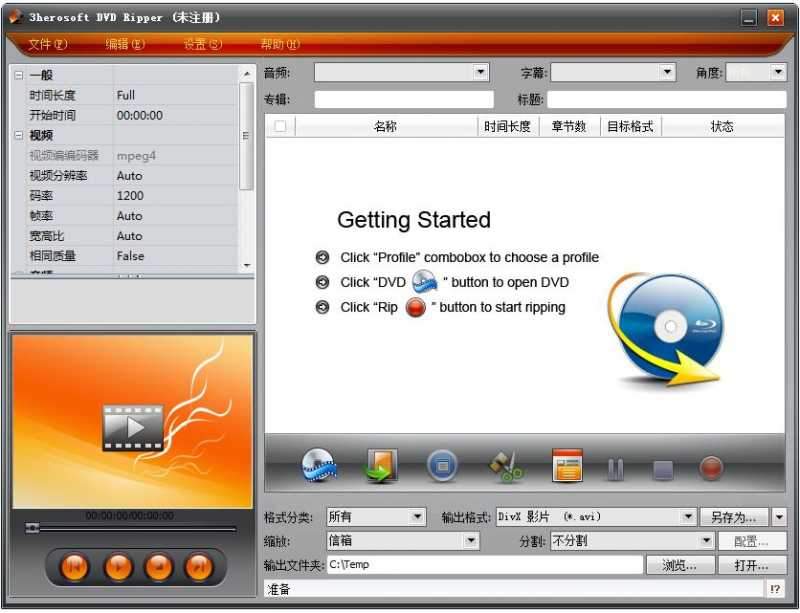Click the next-track playback control

200,566
